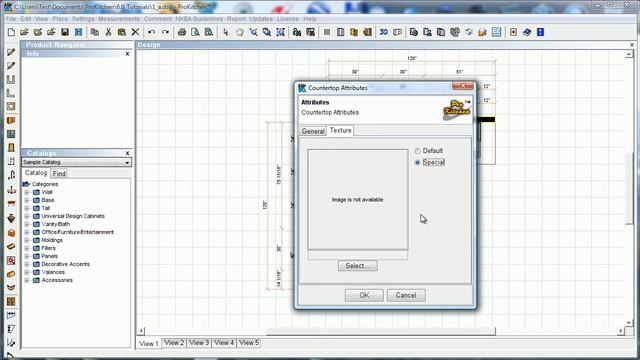Open the NKBA Guidelines menu
The width and height of the screenshot is (640, 360).
[199, 19]
